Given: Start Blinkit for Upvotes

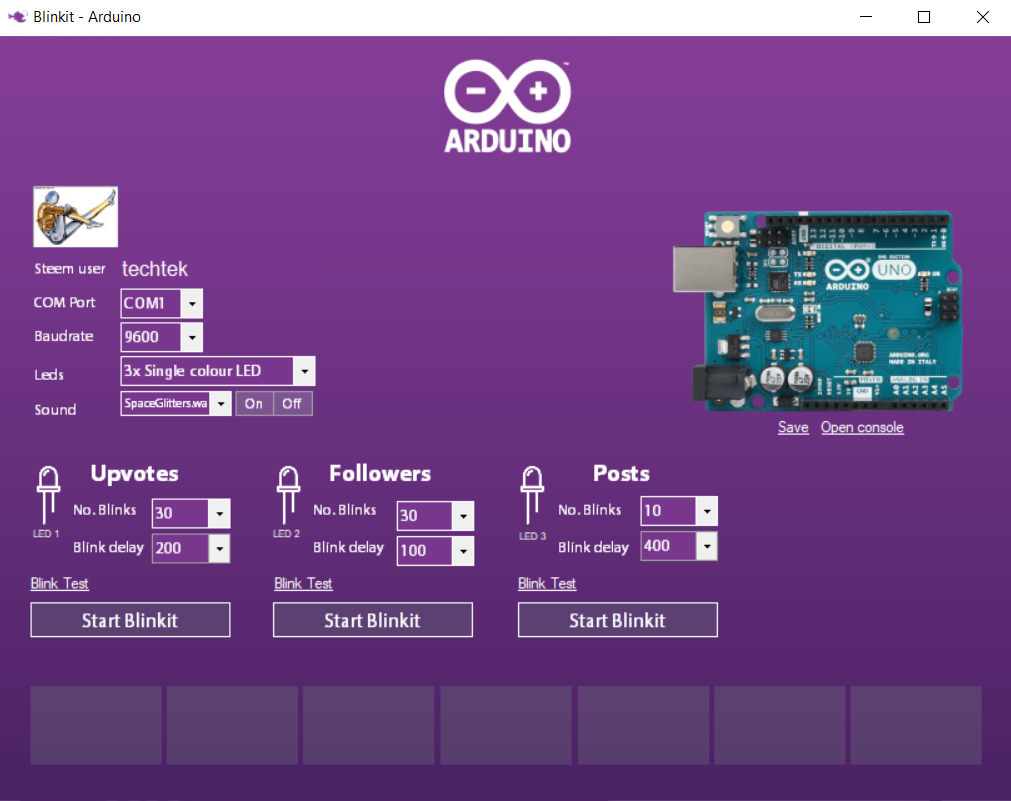Looking at the screenshot, I should (130, 620).
